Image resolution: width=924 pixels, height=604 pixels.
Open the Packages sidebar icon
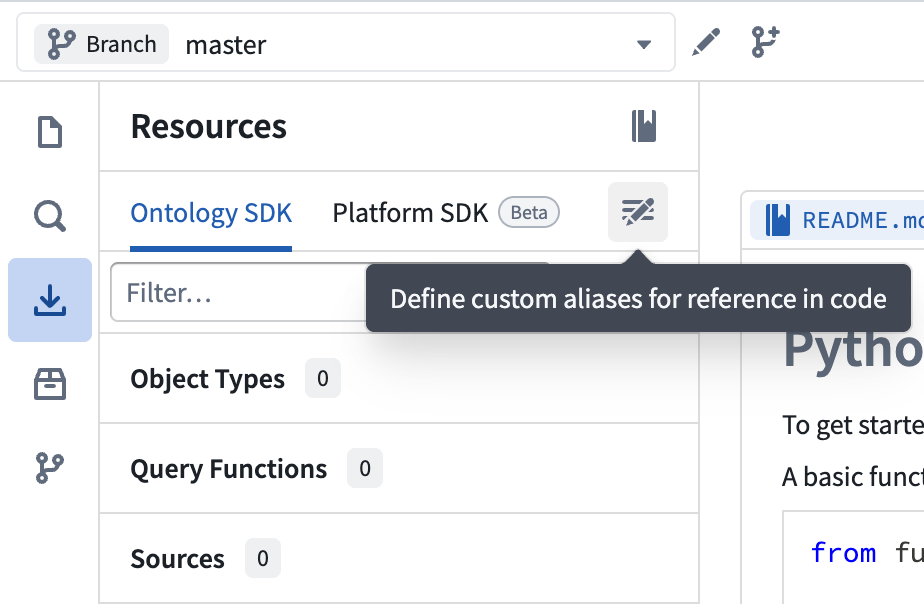(49, 382)
